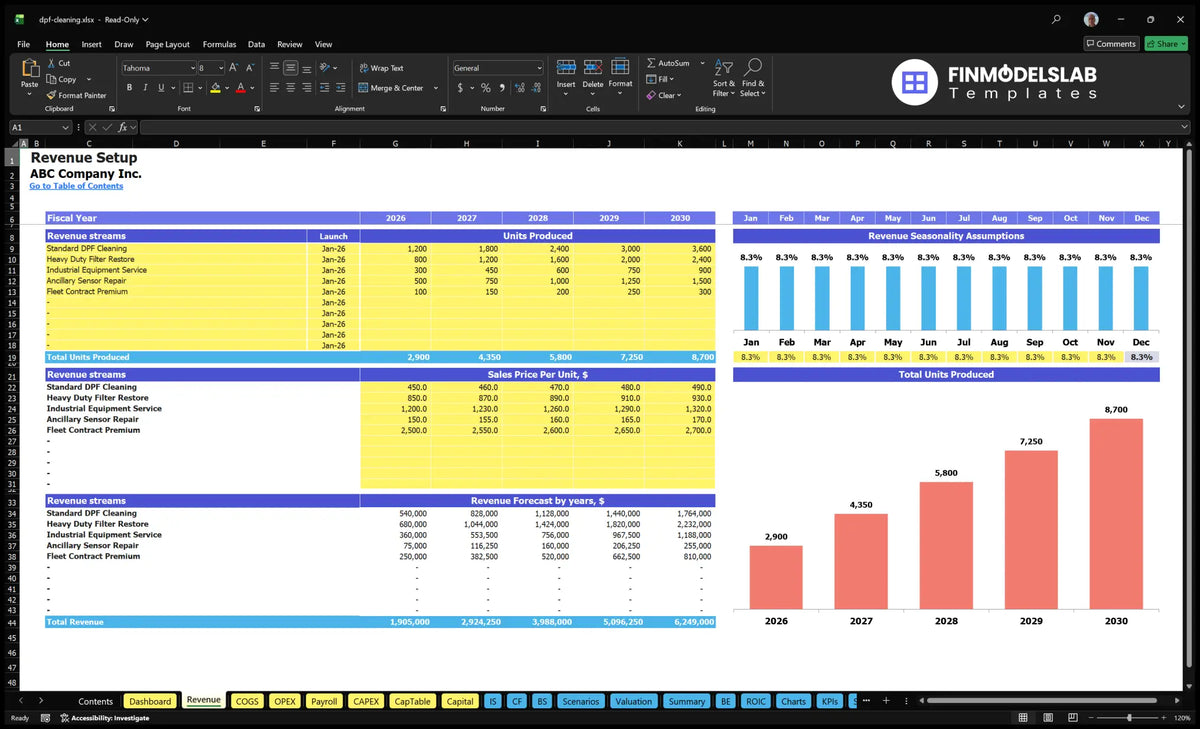The image size is (1200, 729).
Task: Open the Format cells icon
Action: 620,67
